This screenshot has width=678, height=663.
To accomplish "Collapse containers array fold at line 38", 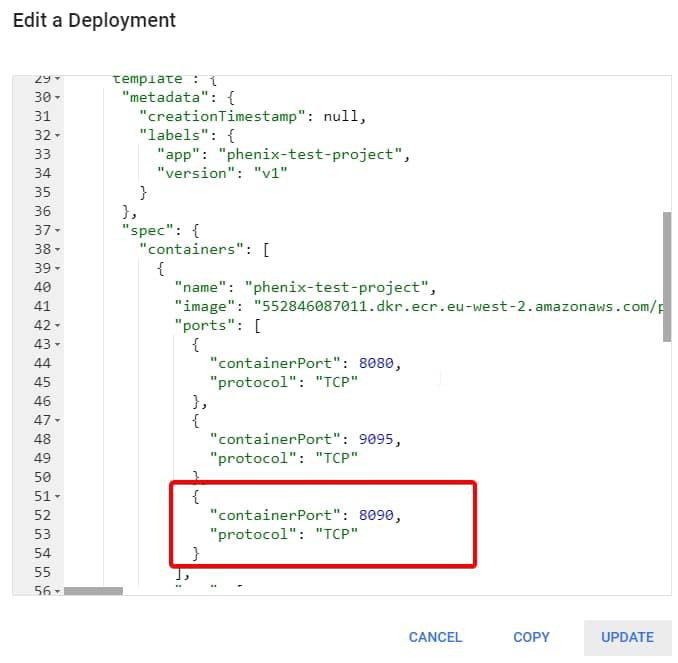I will (x=58, y=250).
